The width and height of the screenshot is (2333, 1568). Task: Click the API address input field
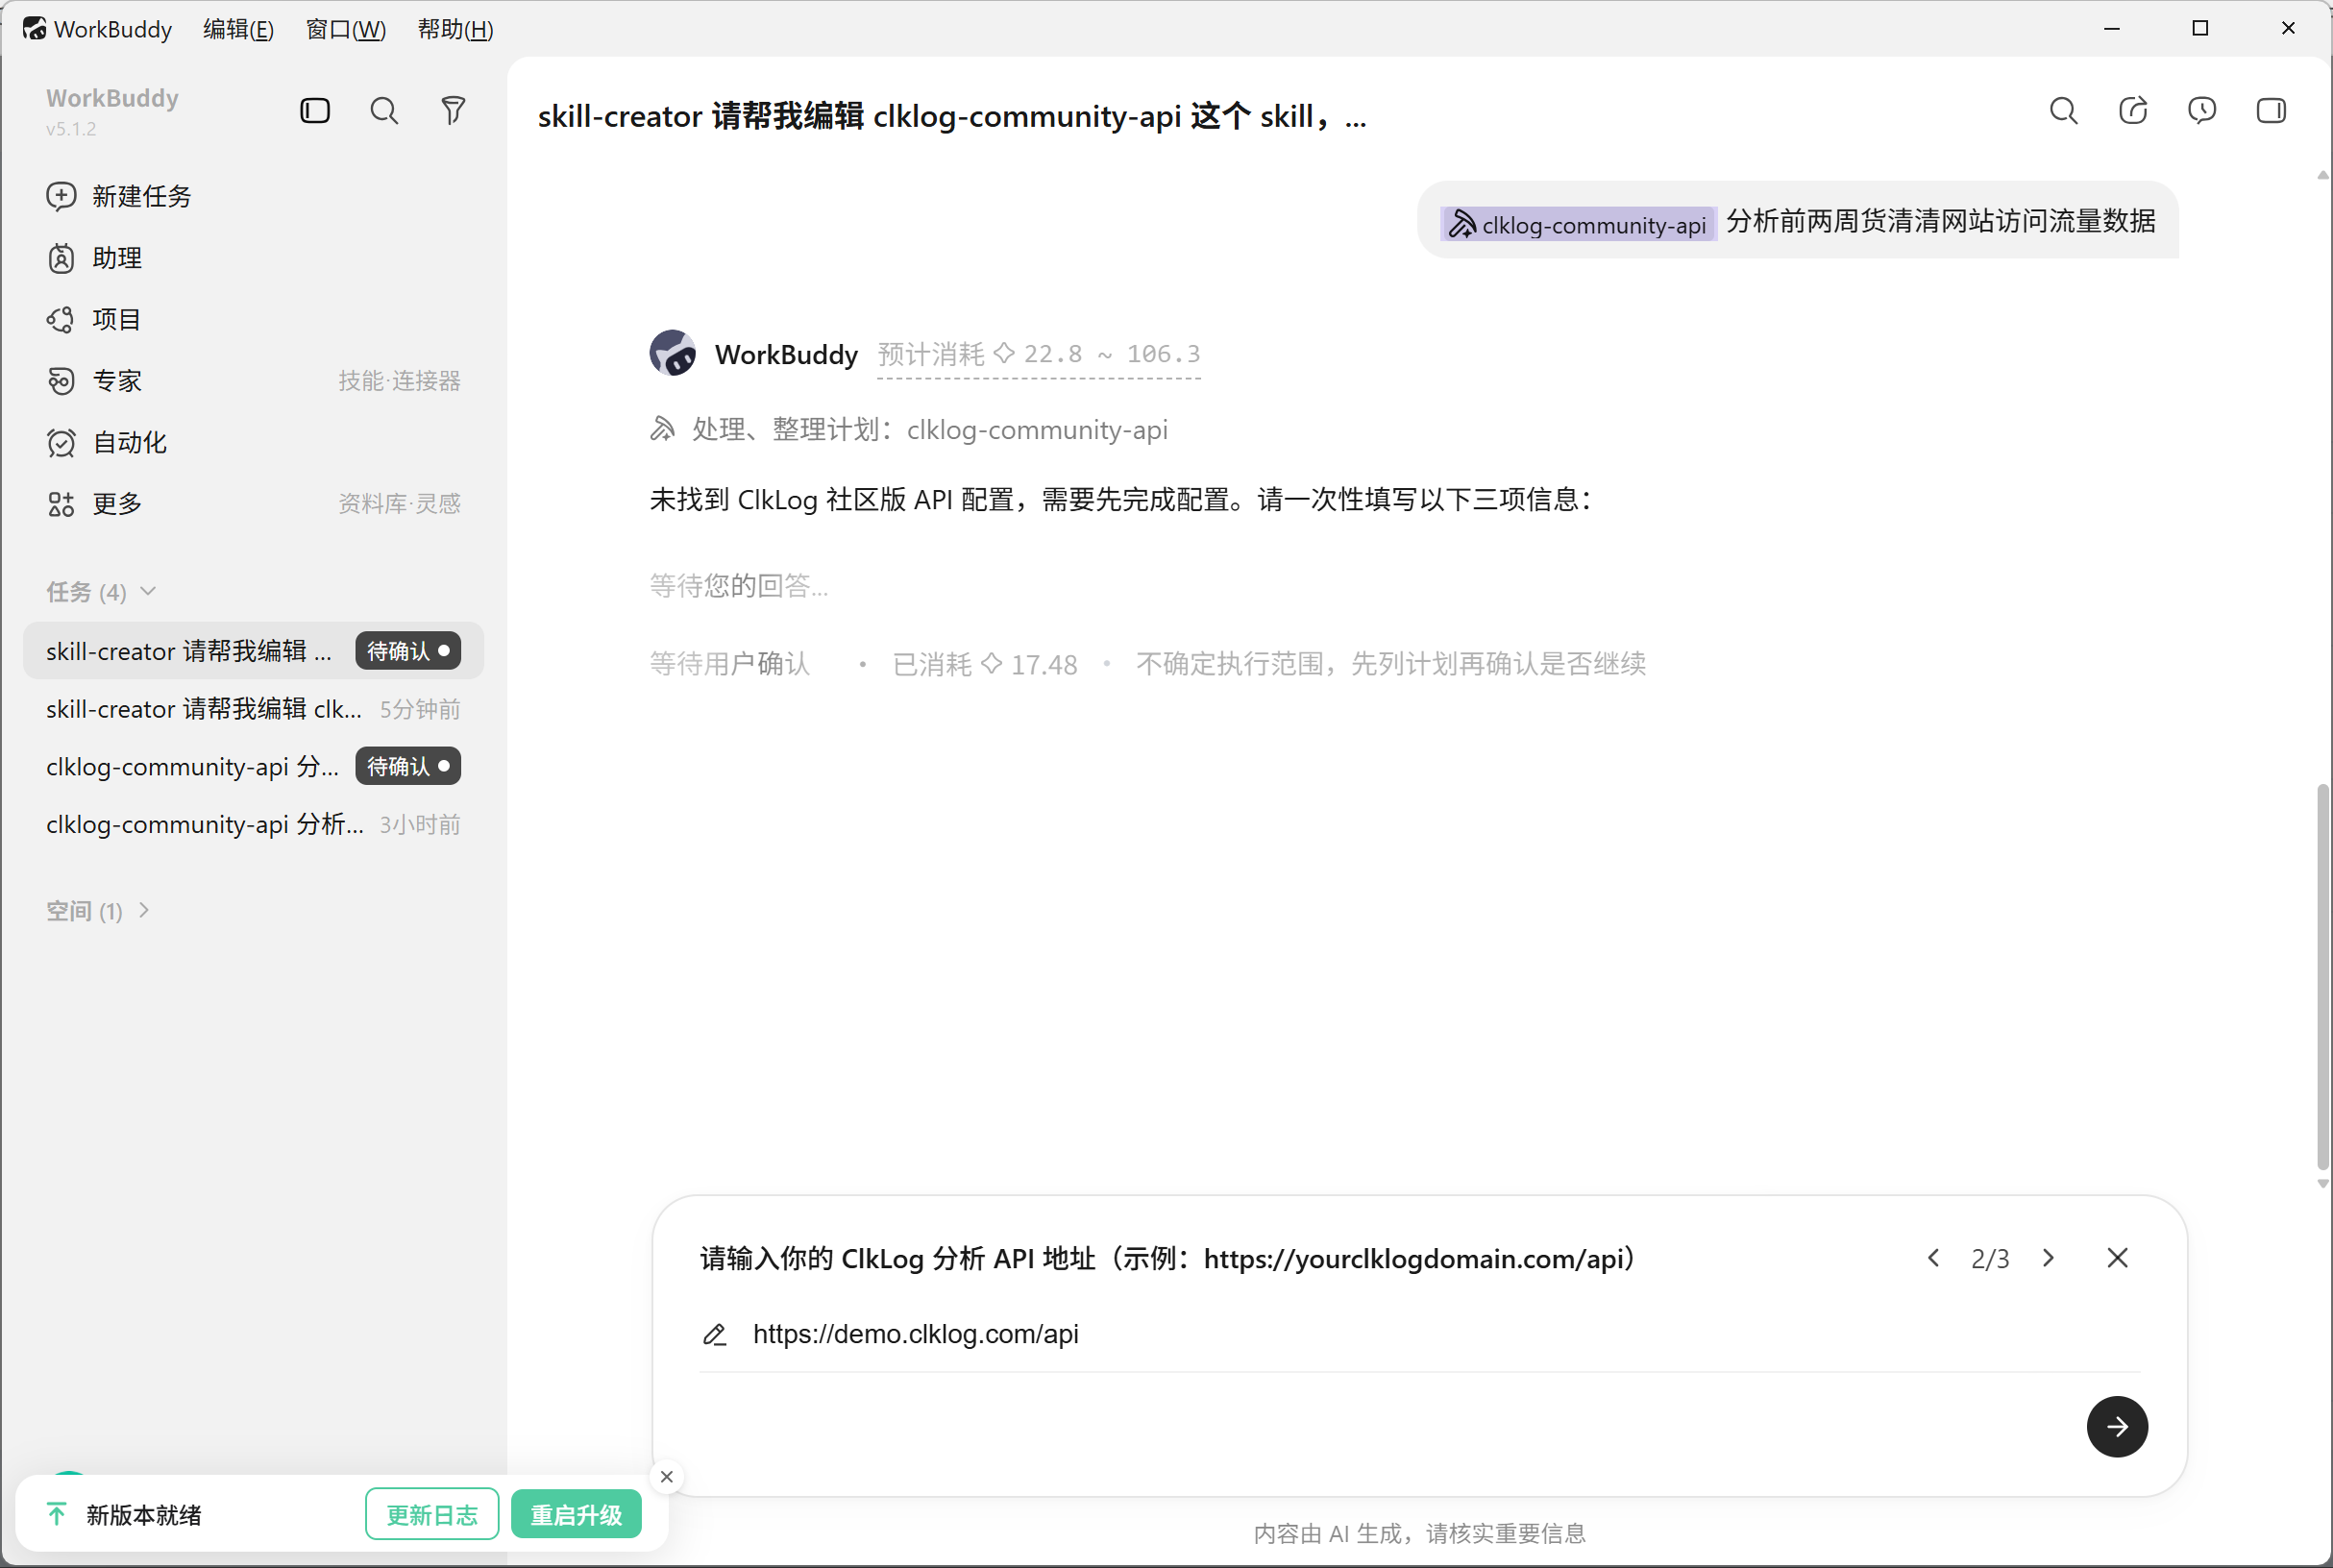pyautogui.click(x=1420, y=1334)
